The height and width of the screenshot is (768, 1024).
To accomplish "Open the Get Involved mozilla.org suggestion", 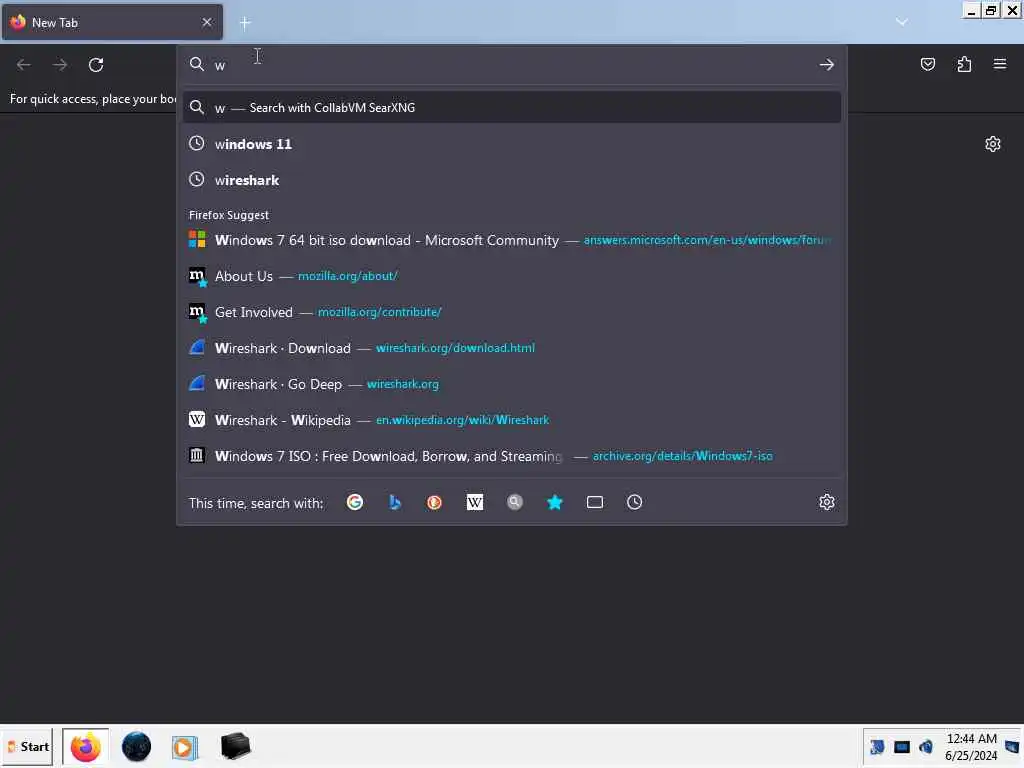I will click(x=512, y=312).
